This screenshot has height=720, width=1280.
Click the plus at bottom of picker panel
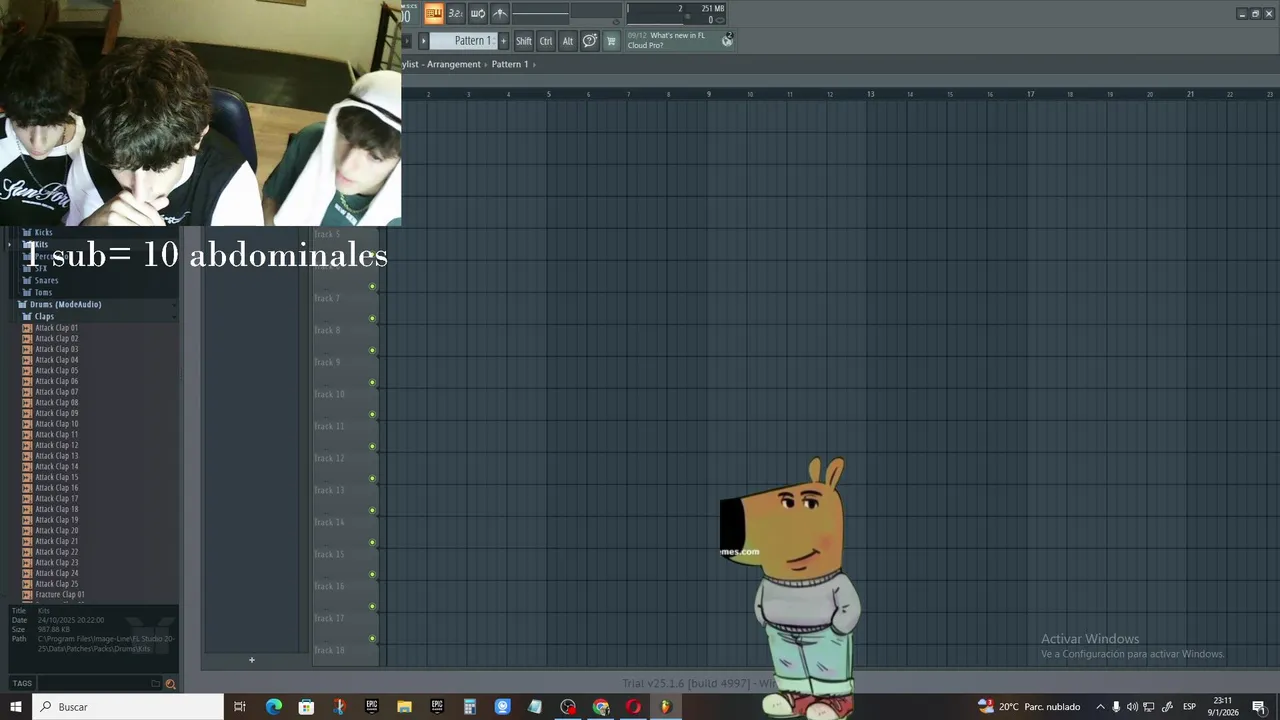point(252,660)
